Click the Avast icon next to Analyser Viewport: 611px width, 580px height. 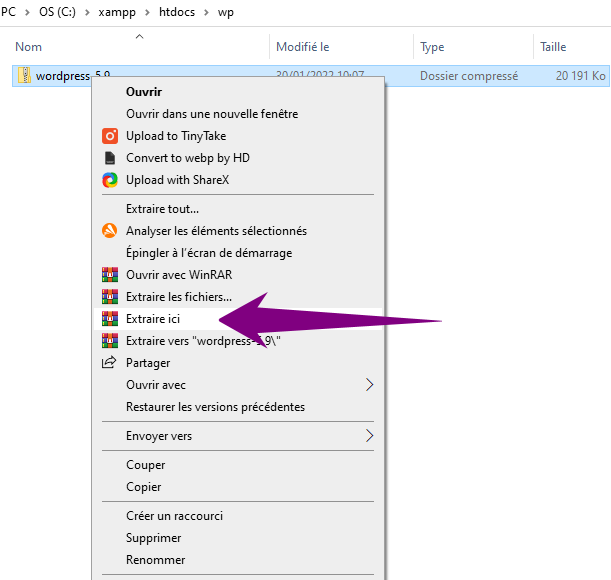pos(110,231)
